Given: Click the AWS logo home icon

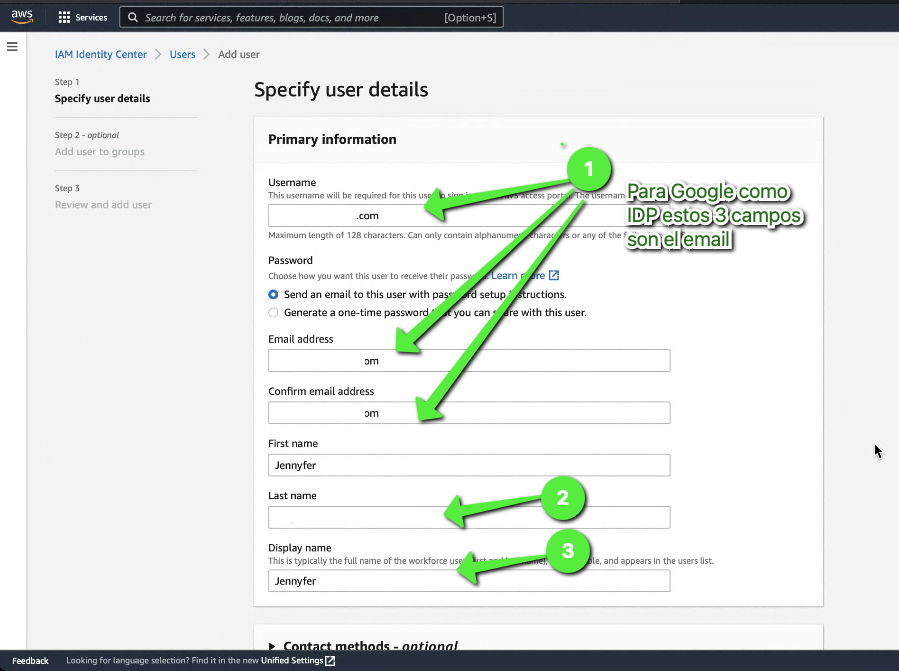Looking at the screenshot, I should [x=22, y=17].
